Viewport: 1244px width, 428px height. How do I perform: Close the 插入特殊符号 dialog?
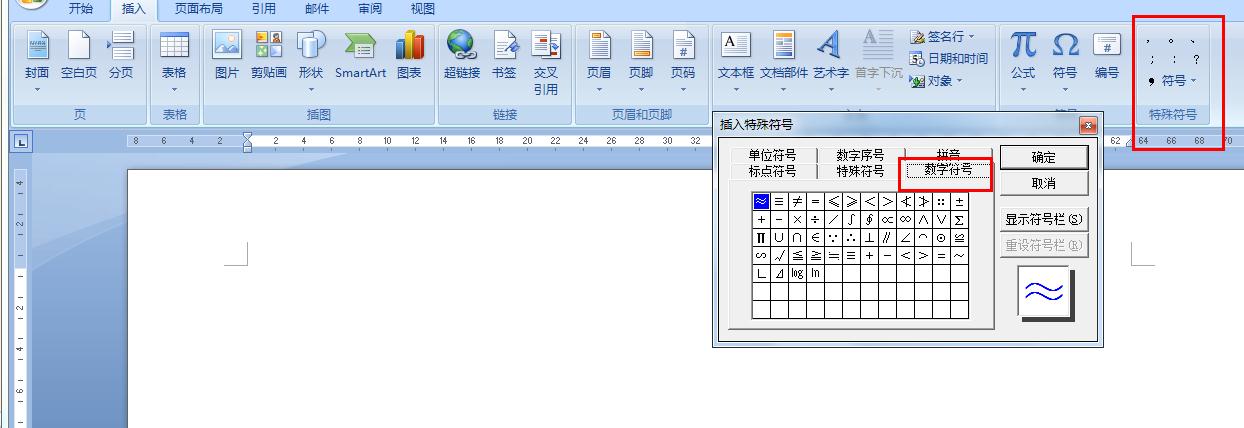coord(1088,126)
